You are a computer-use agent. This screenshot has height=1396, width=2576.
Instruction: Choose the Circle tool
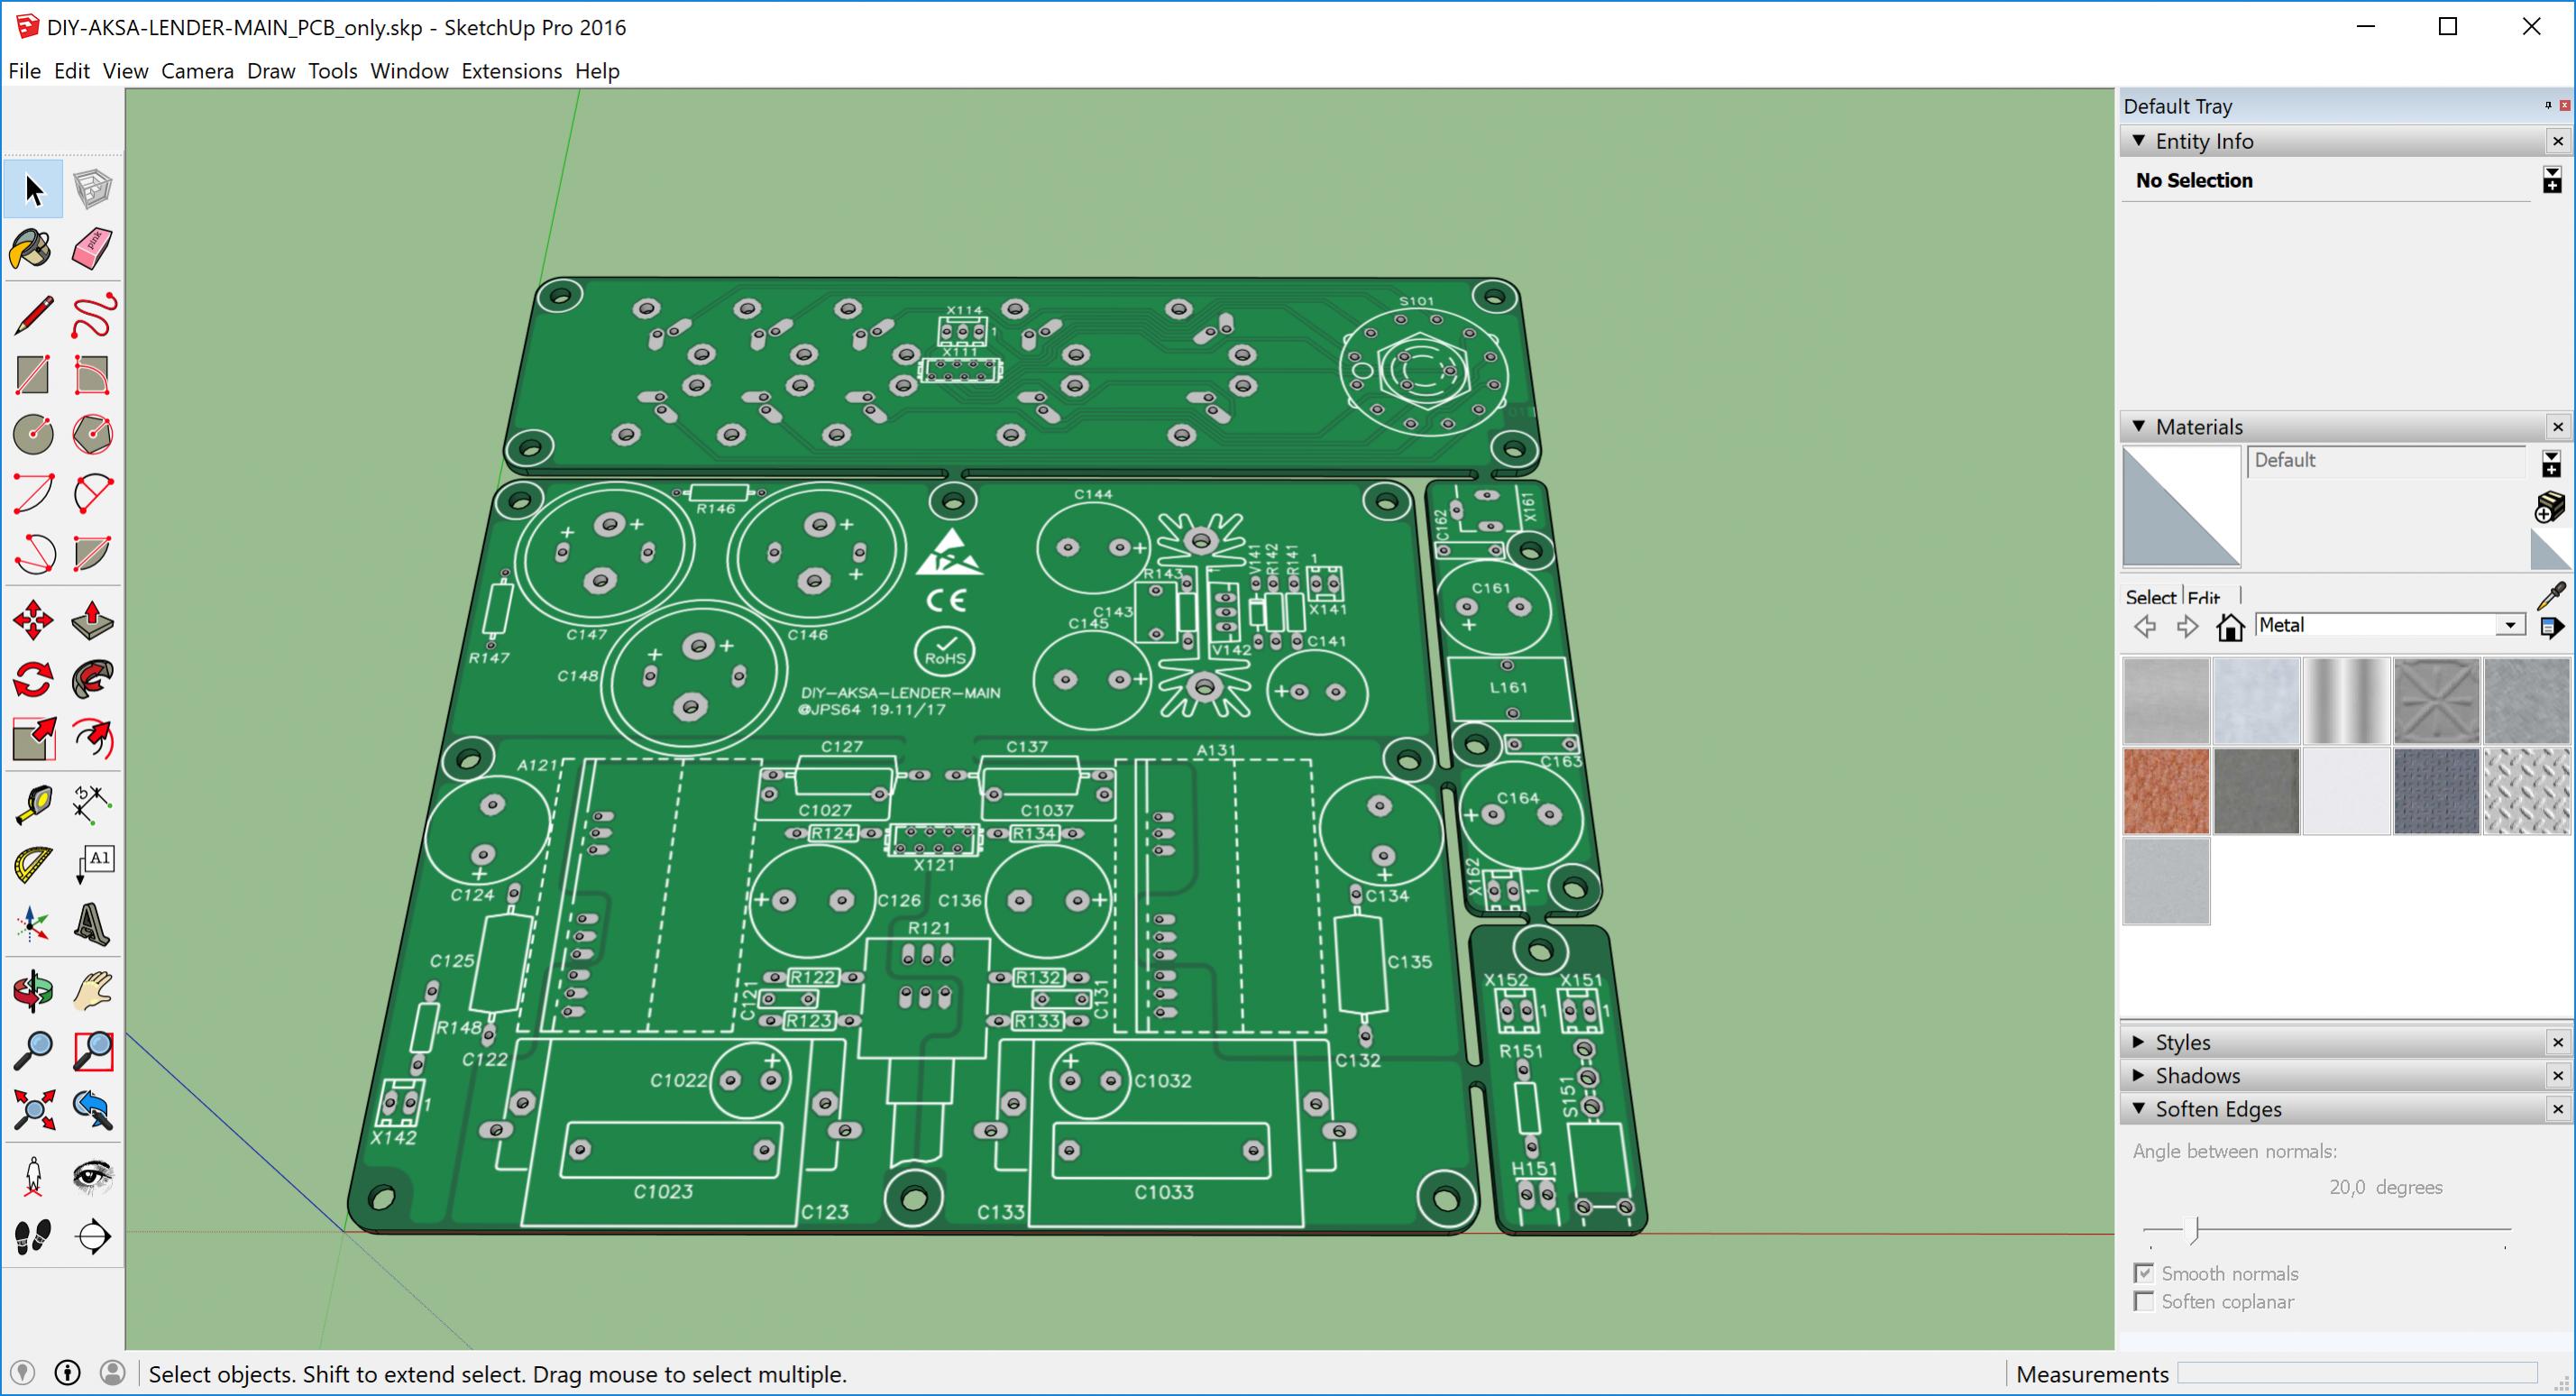coord(32,434)
